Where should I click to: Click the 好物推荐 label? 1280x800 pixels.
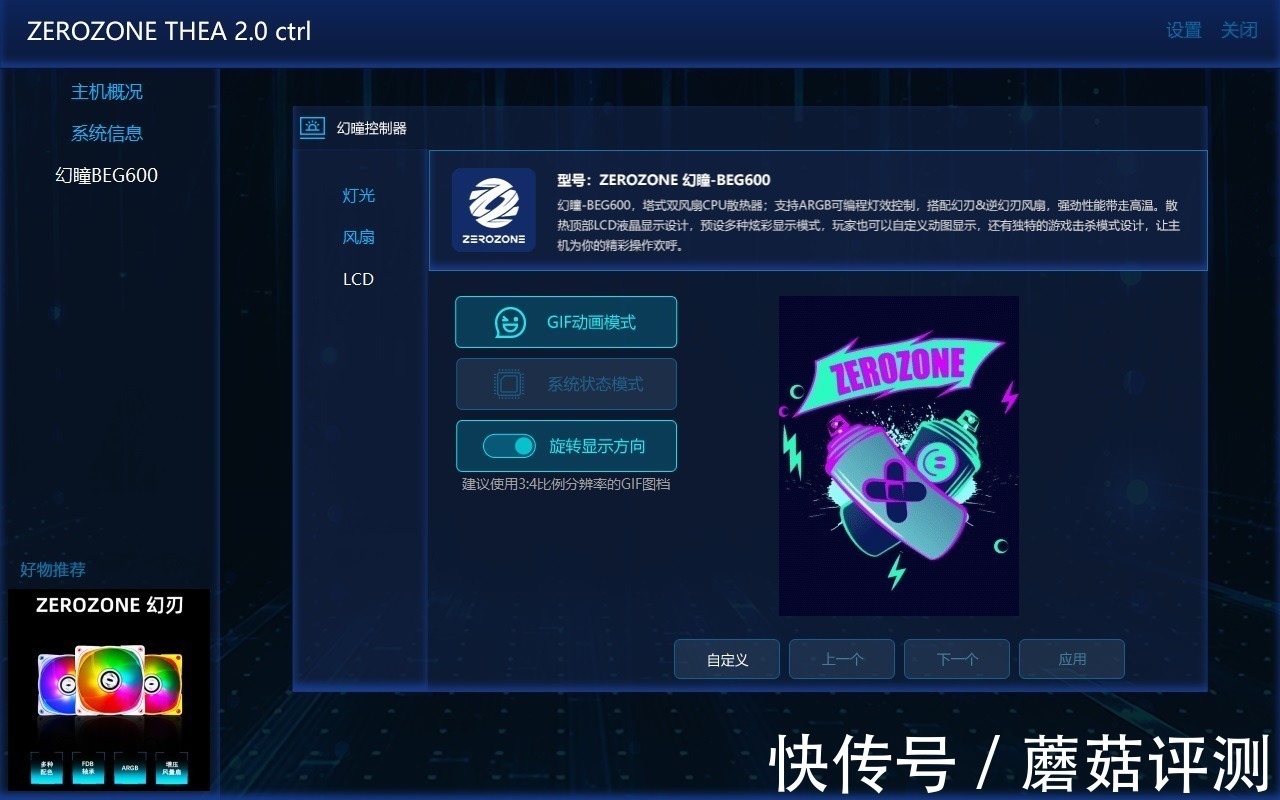click(53, 570)
